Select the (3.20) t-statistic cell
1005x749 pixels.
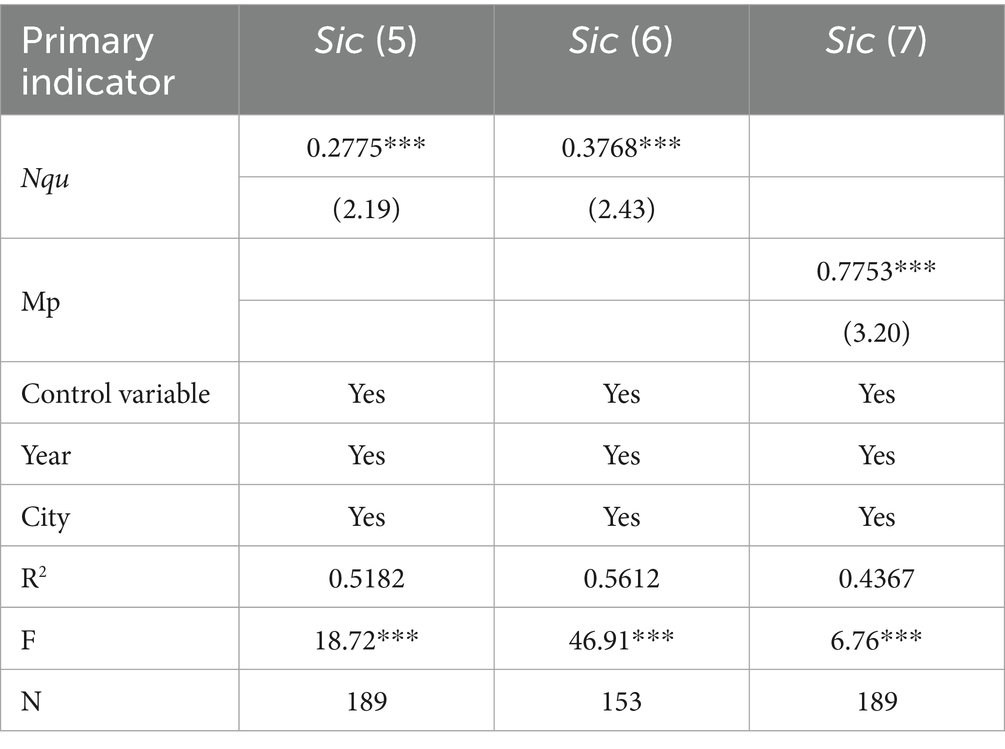click(876, 332)
